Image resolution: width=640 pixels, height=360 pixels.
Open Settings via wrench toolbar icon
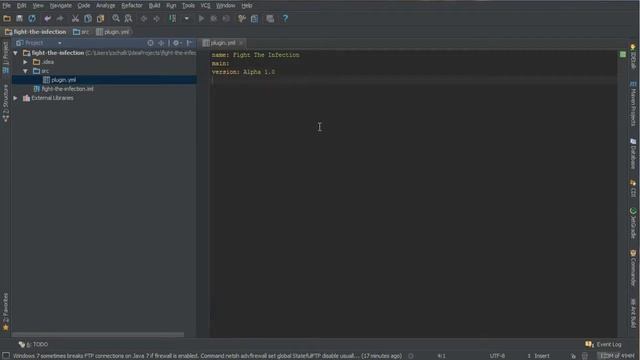(242, 18)
